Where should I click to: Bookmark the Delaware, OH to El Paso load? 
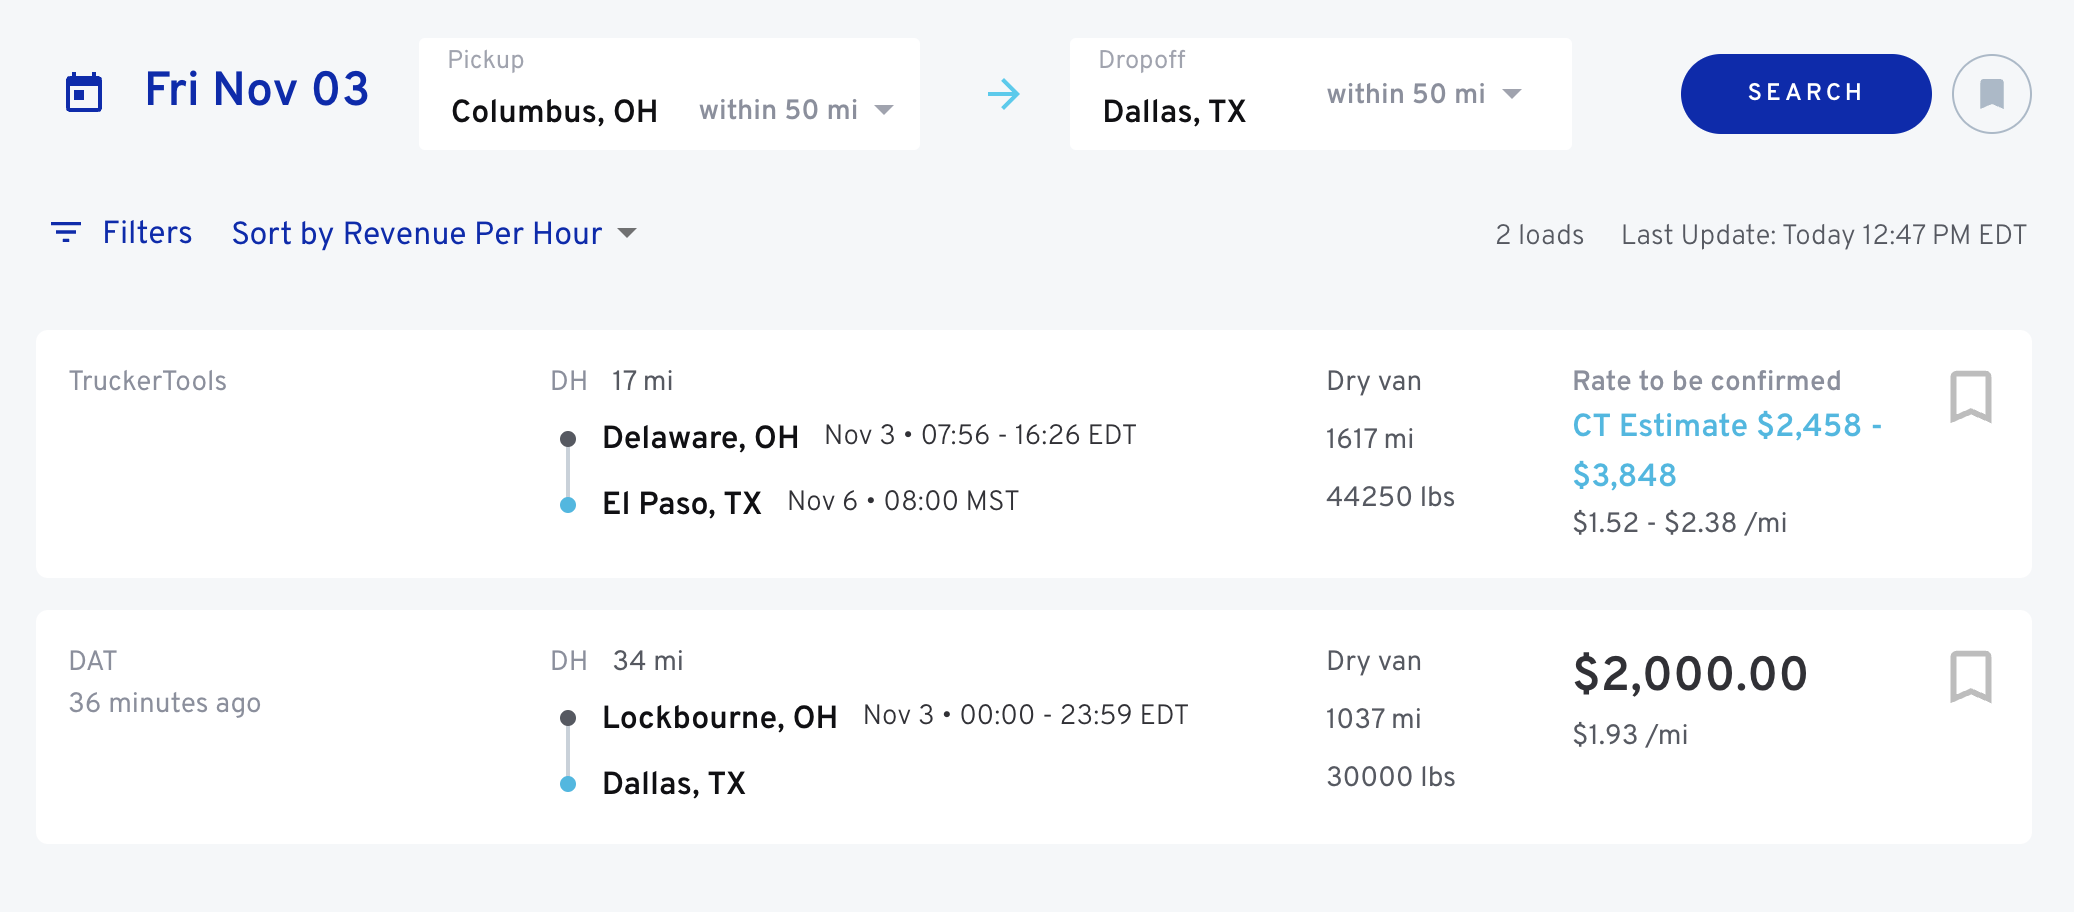pyautogui.click(x=1970, y=397)
